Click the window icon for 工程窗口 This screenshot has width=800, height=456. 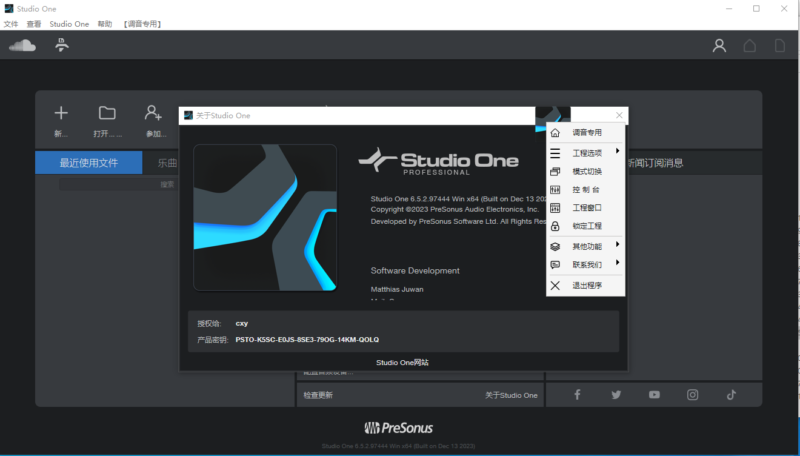click(555, 208)
